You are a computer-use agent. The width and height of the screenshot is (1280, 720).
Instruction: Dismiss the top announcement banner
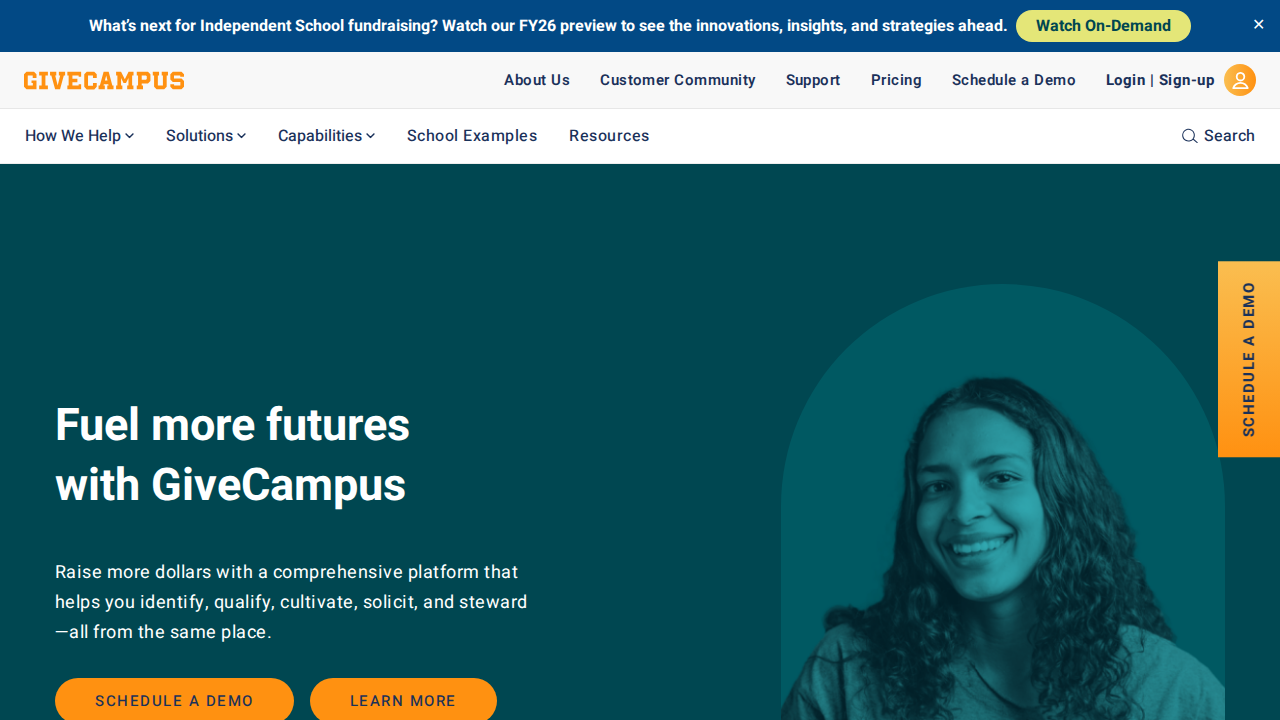pyautogui.click(x=1259, y=24)
